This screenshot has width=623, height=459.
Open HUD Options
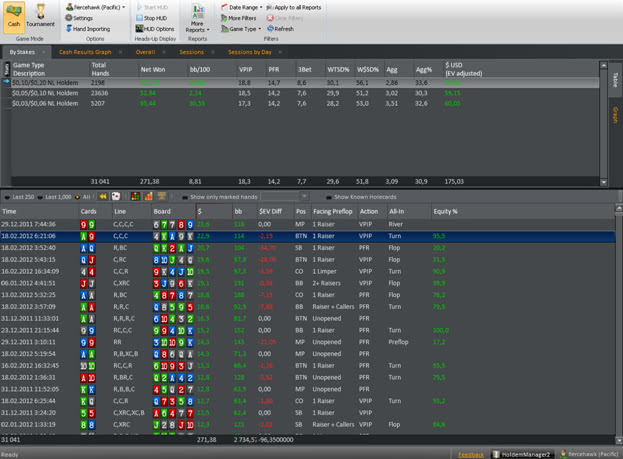pos(155,29)
